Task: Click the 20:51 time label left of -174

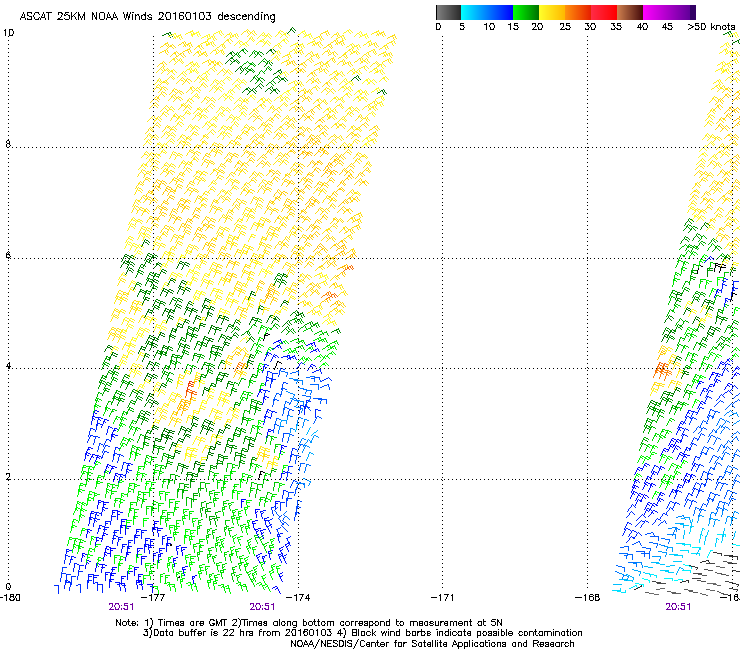Action: [x=262, y=607]
